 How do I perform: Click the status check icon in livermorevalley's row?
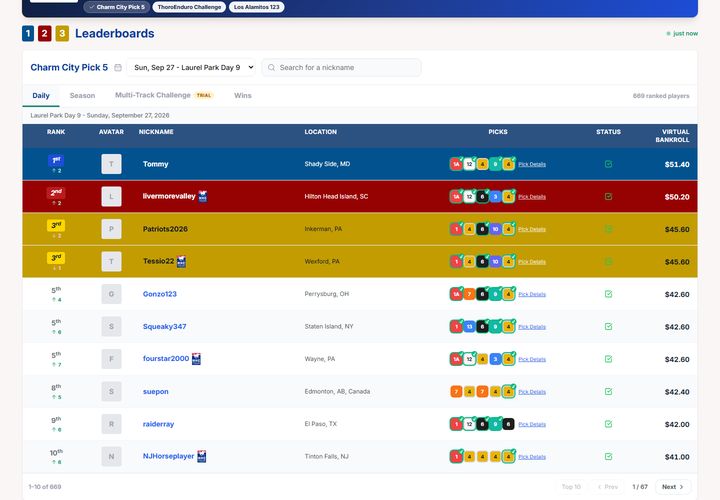(x=608, y=197)
